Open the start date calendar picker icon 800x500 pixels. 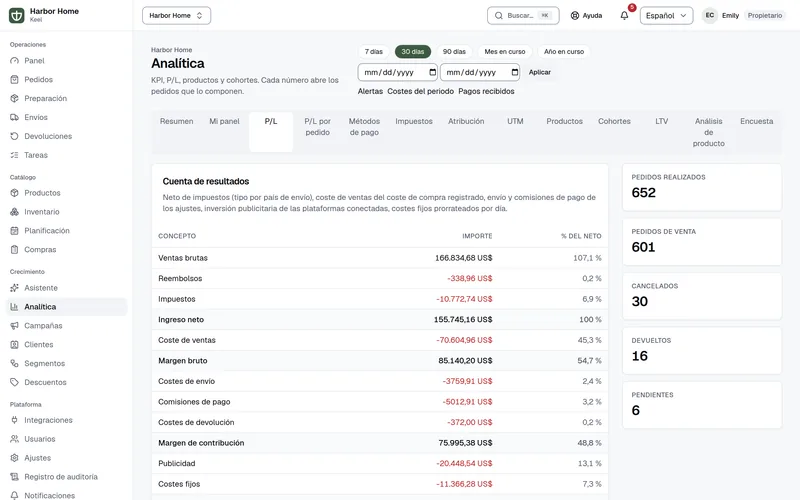[x=433, y=72]
